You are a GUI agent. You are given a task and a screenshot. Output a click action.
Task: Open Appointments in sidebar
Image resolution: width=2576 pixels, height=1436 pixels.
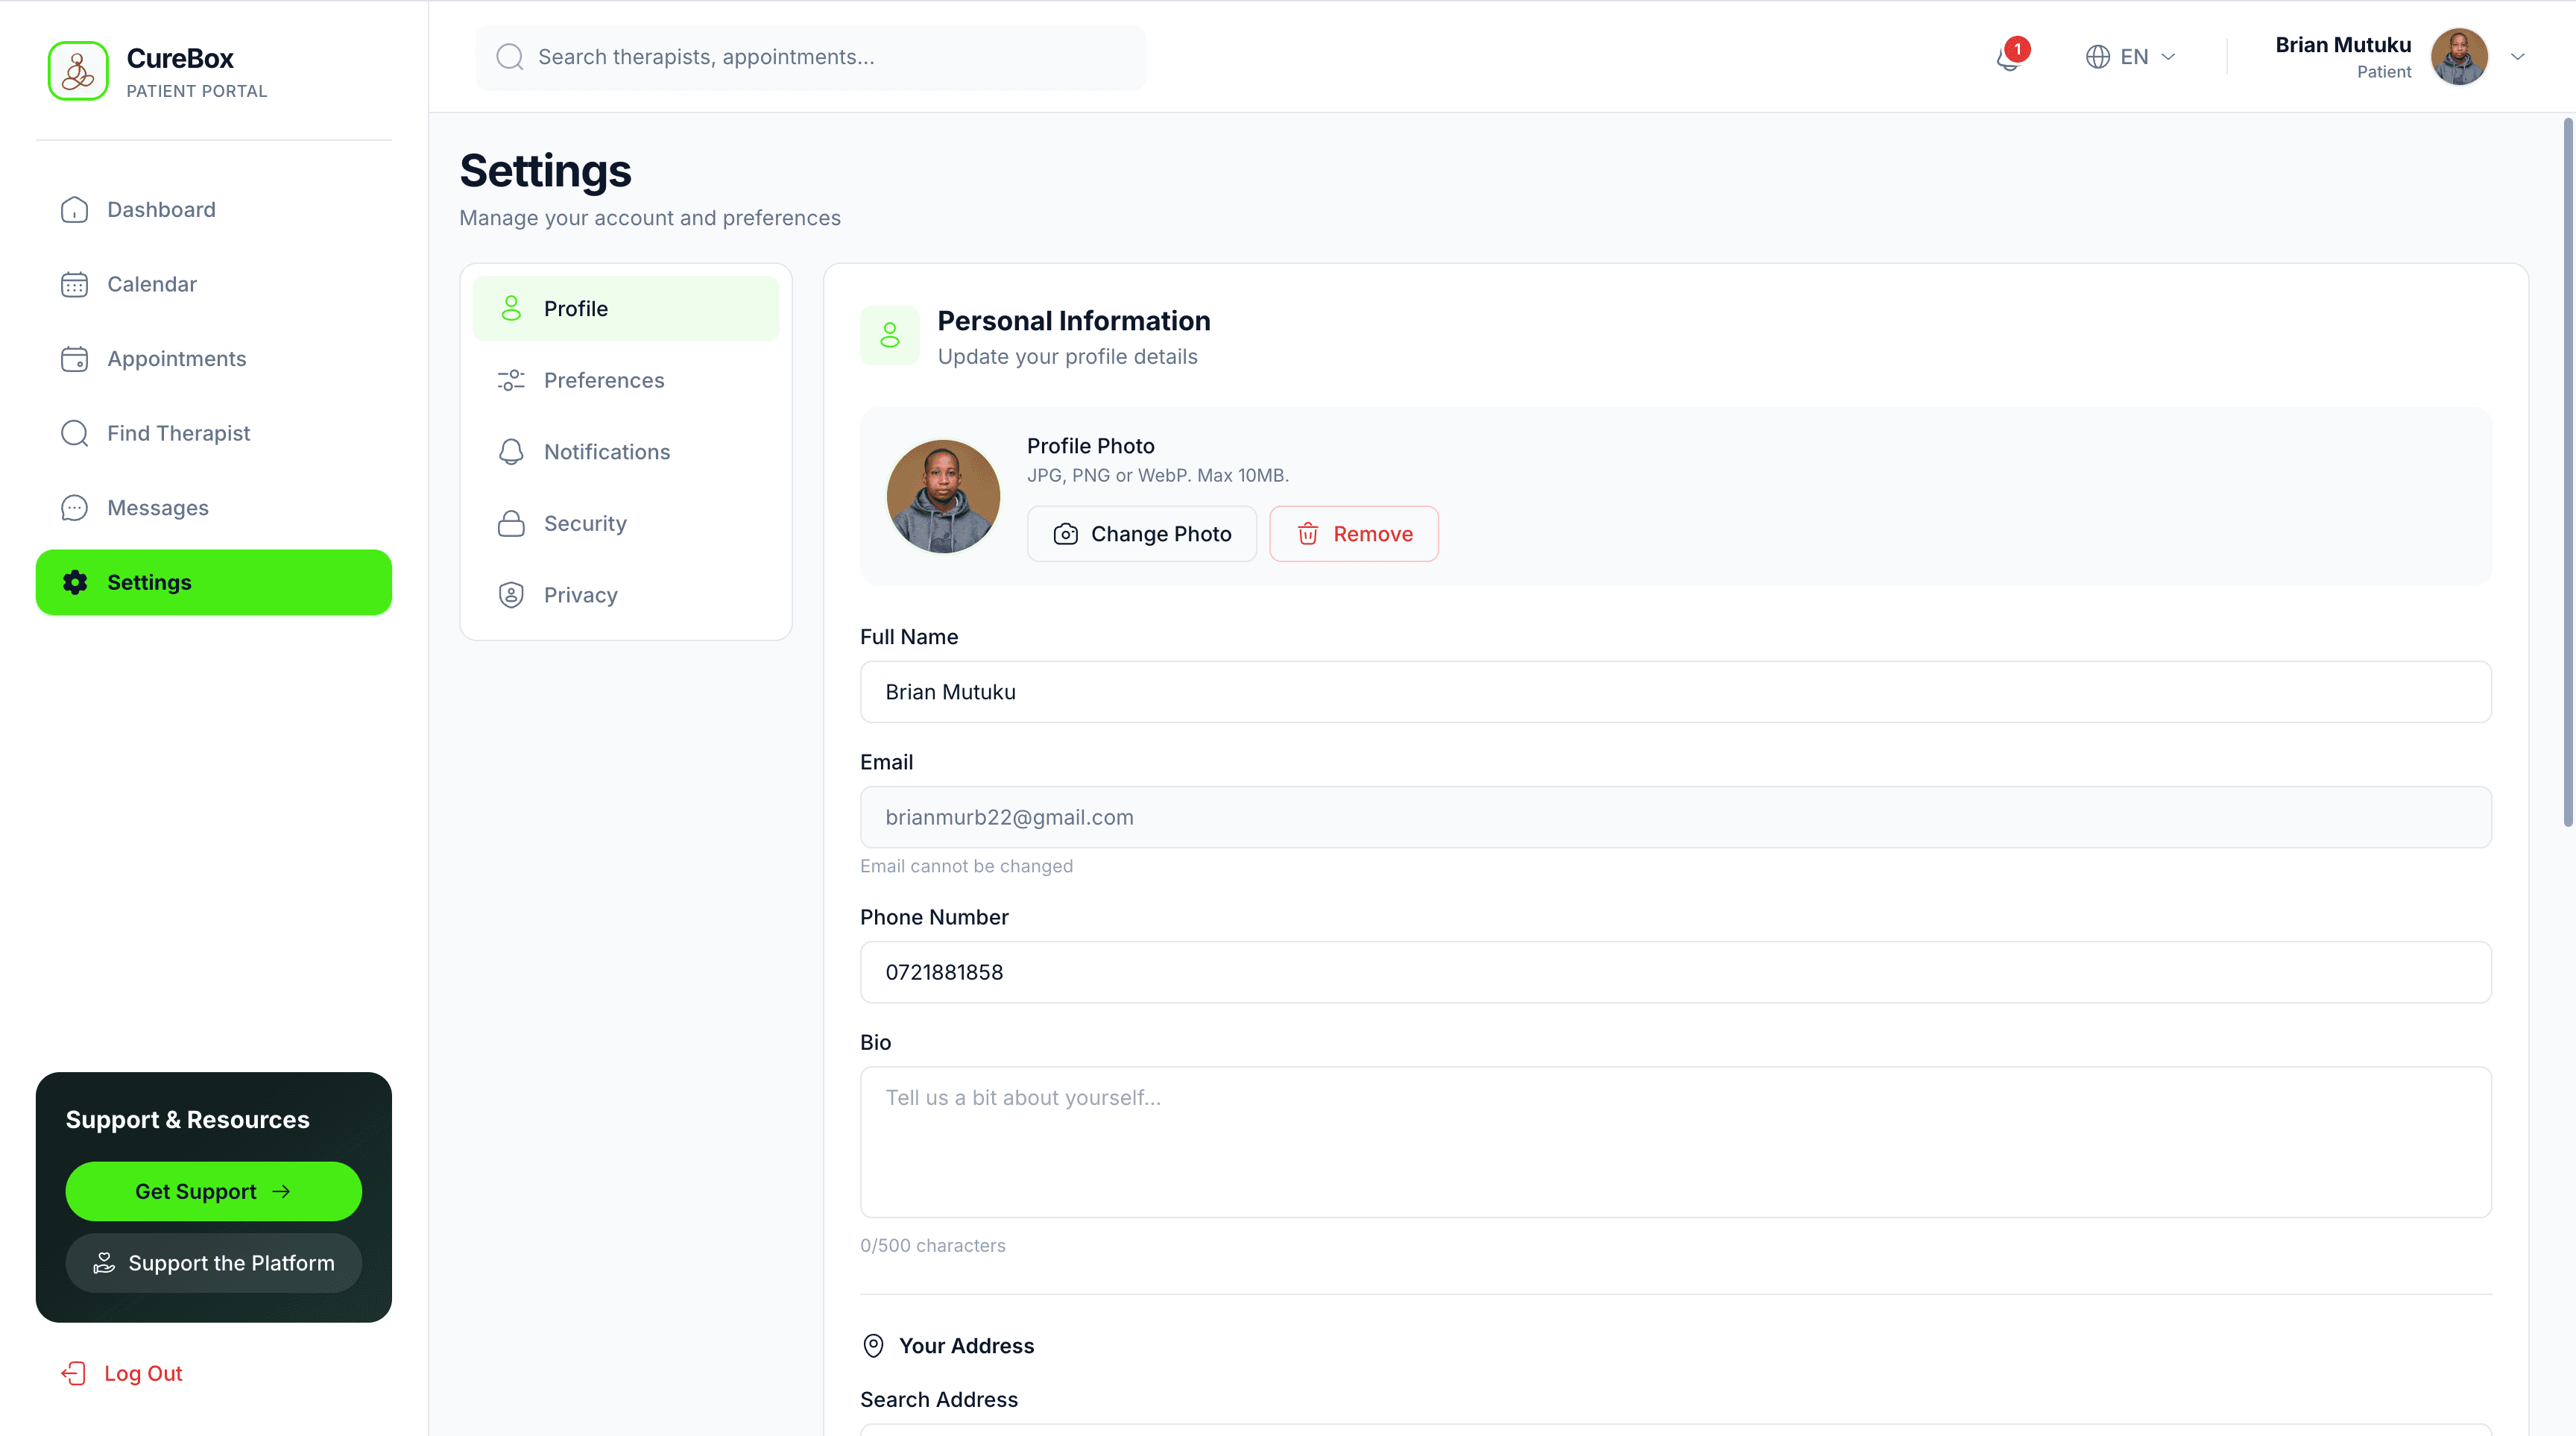point(176,359)
